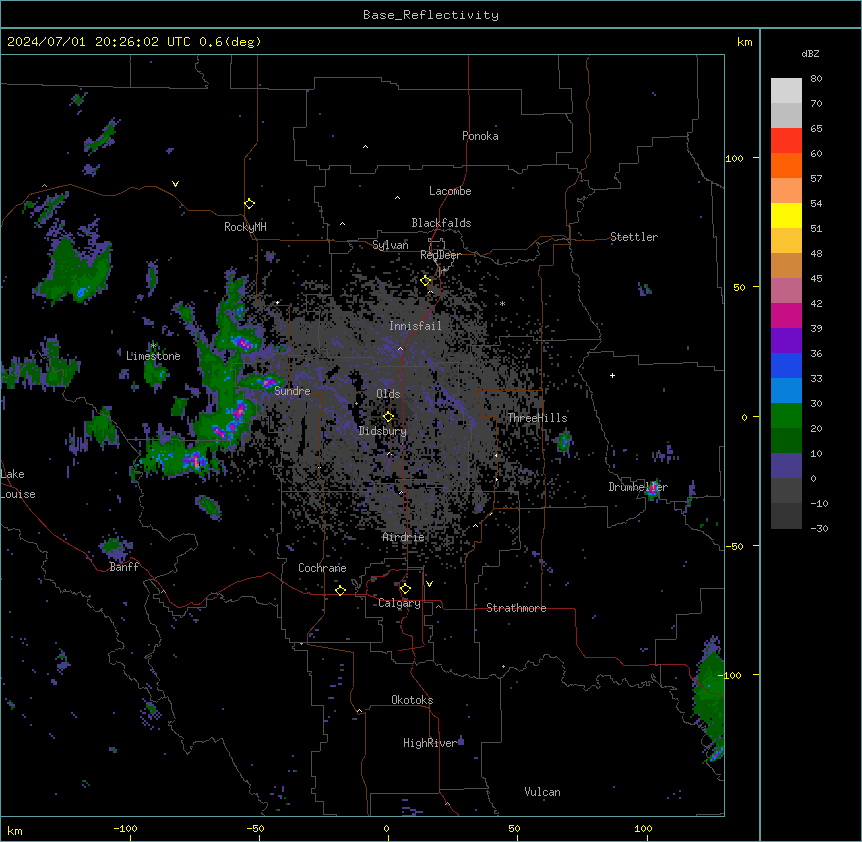The image size is (862, 842).
Task: Click the Drumheller label
Action: pos(638,487)
